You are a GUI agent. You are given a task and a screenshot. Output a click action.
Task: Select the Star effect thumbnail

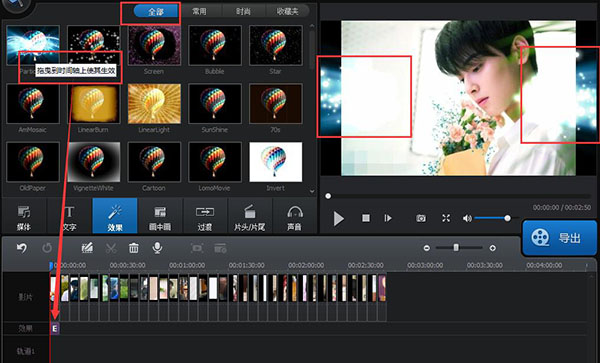(x=276, y=45)
